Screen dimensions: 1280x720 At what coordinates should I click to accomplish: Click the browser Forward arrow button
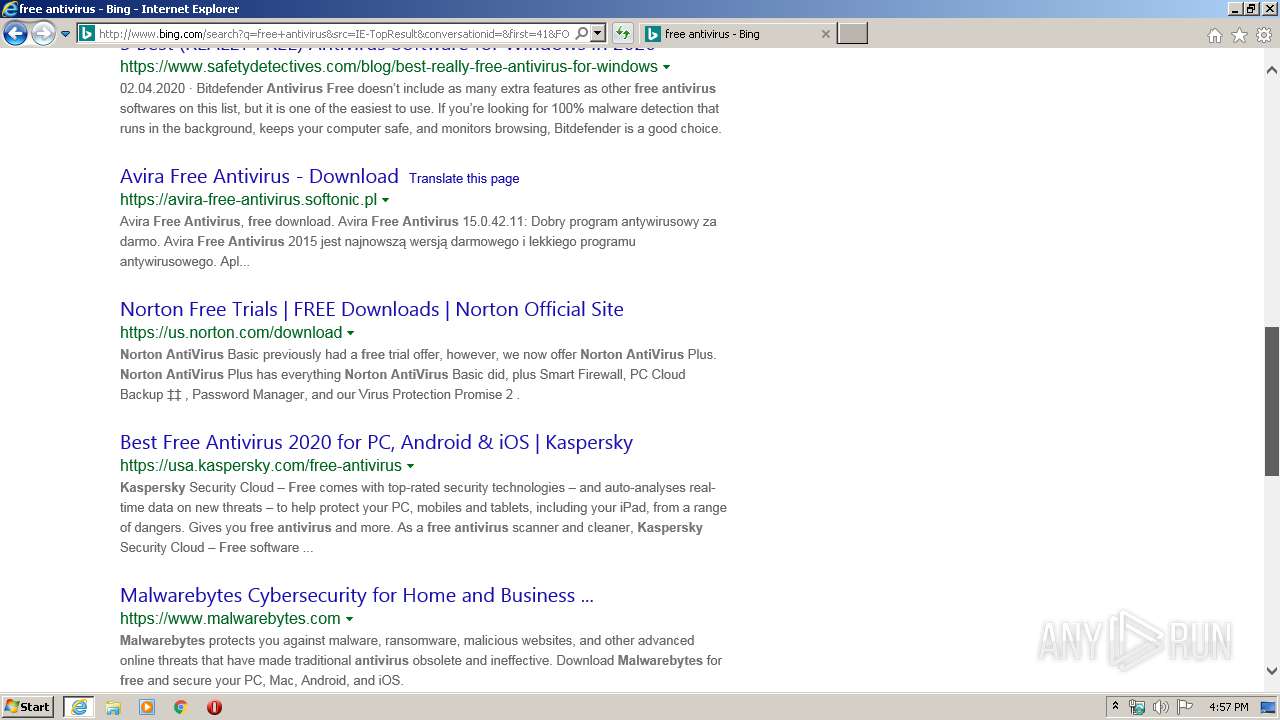[43, 34]
